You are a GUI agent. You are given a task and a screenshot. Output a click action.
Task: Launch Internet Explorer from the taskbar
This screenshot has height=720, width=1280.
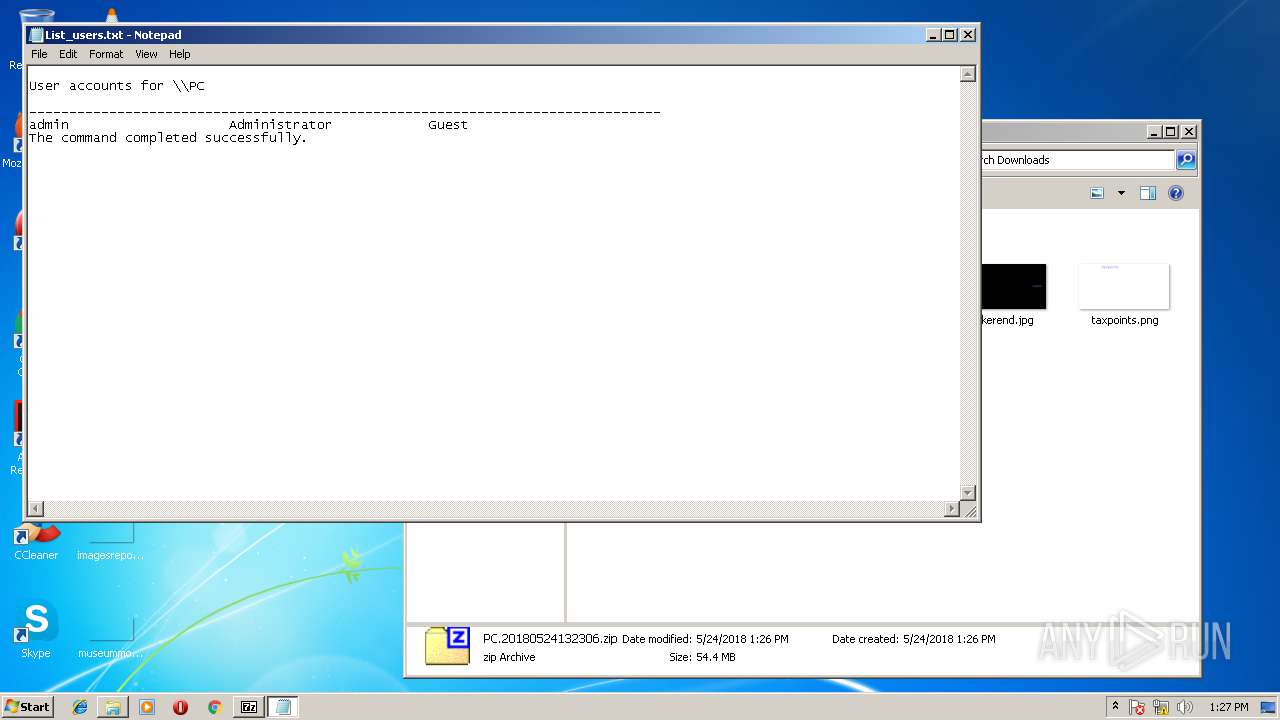pyautogui.click(x=80, y=707)
